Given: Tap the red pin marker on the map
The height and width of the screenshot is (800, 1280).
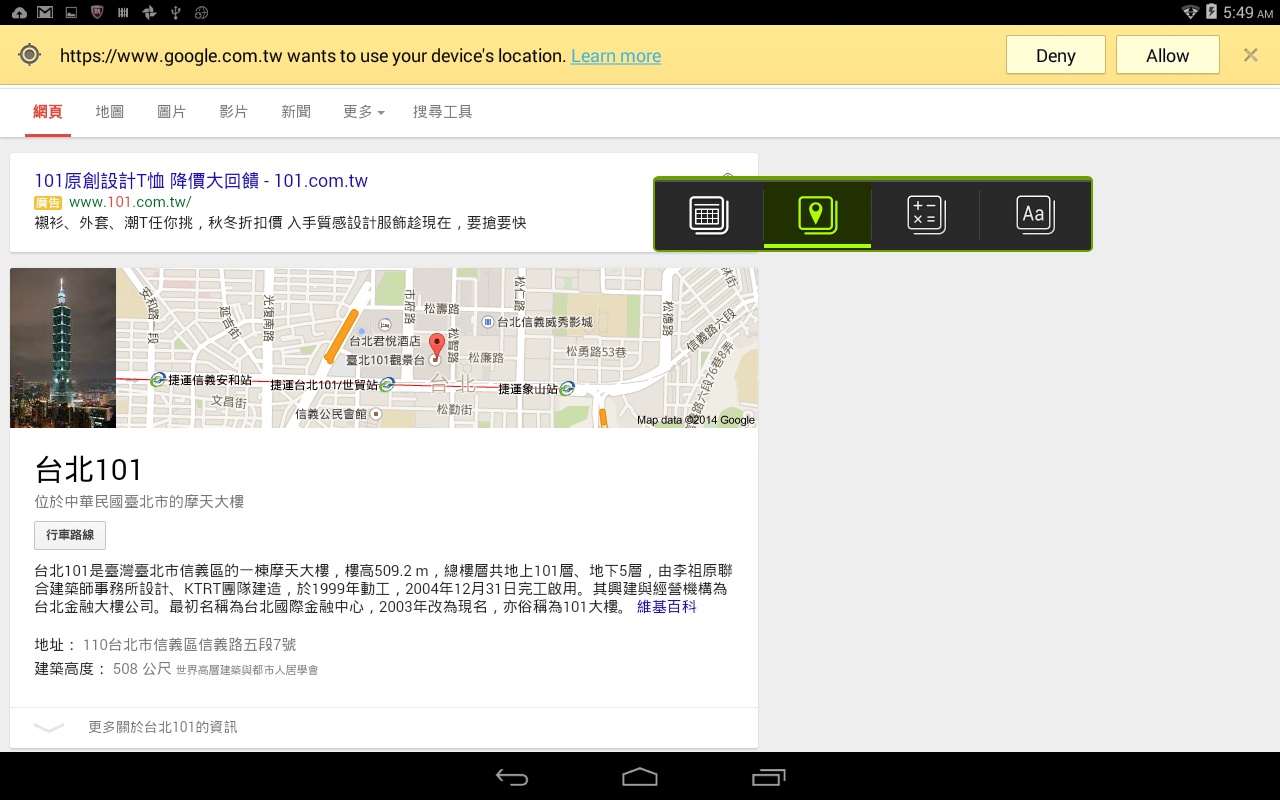Looking at the screenshot, I should tap(436, 345).
